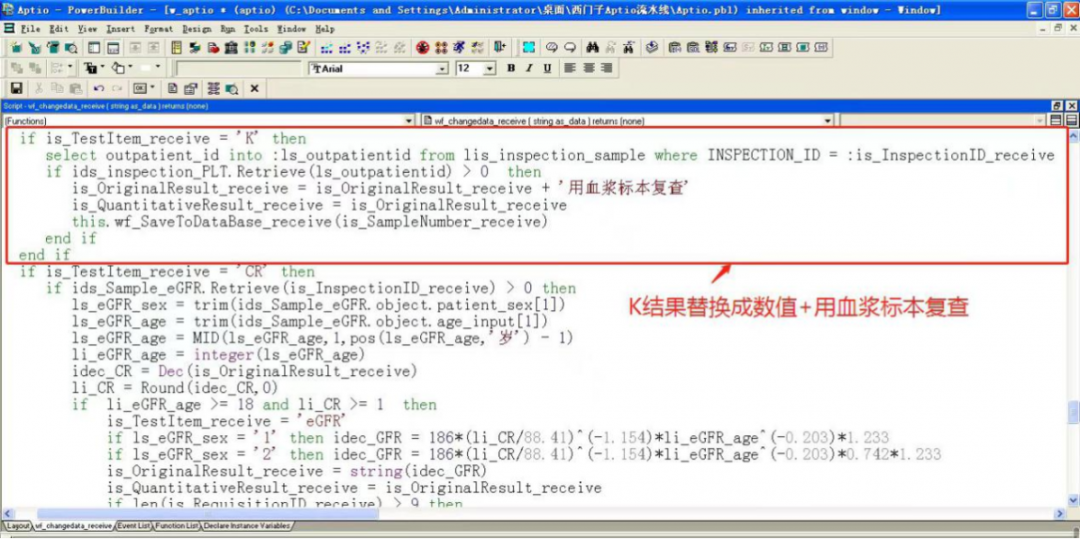Image resolution: width=1080 pixels, height=539 pixels.
Task: Open the Library painter icon
Action: [231, 47]
